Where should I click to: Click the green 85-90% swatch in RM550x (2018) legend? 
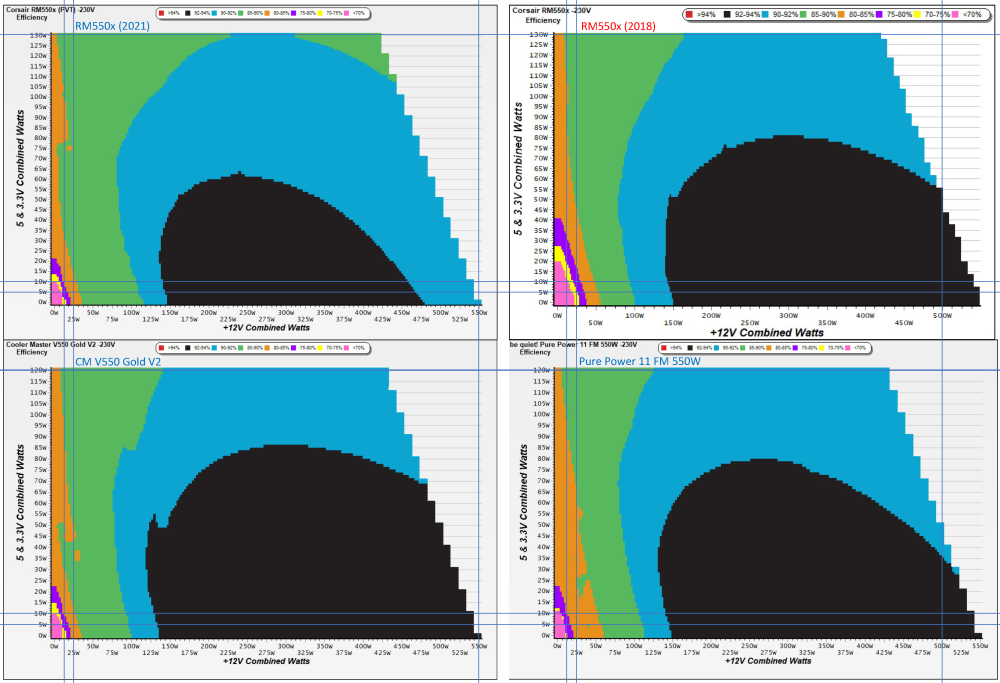pyautogui.click(x=803, y=14)
